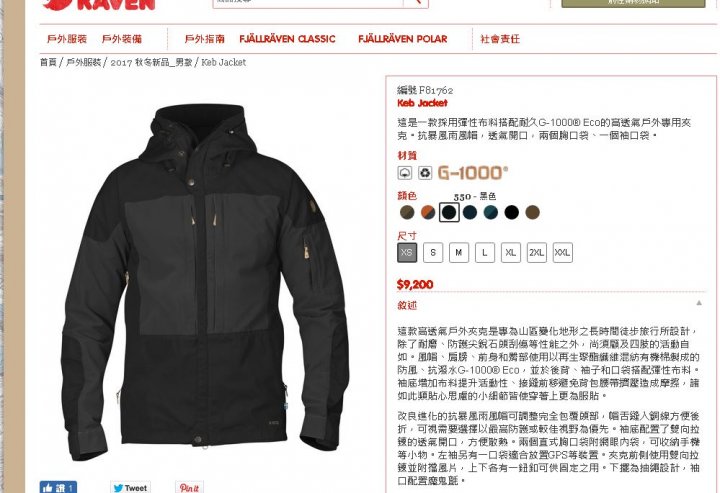Viewport: 720px width, 493px height.
Task: Select size XL option
Action: [x=511, y=252]
